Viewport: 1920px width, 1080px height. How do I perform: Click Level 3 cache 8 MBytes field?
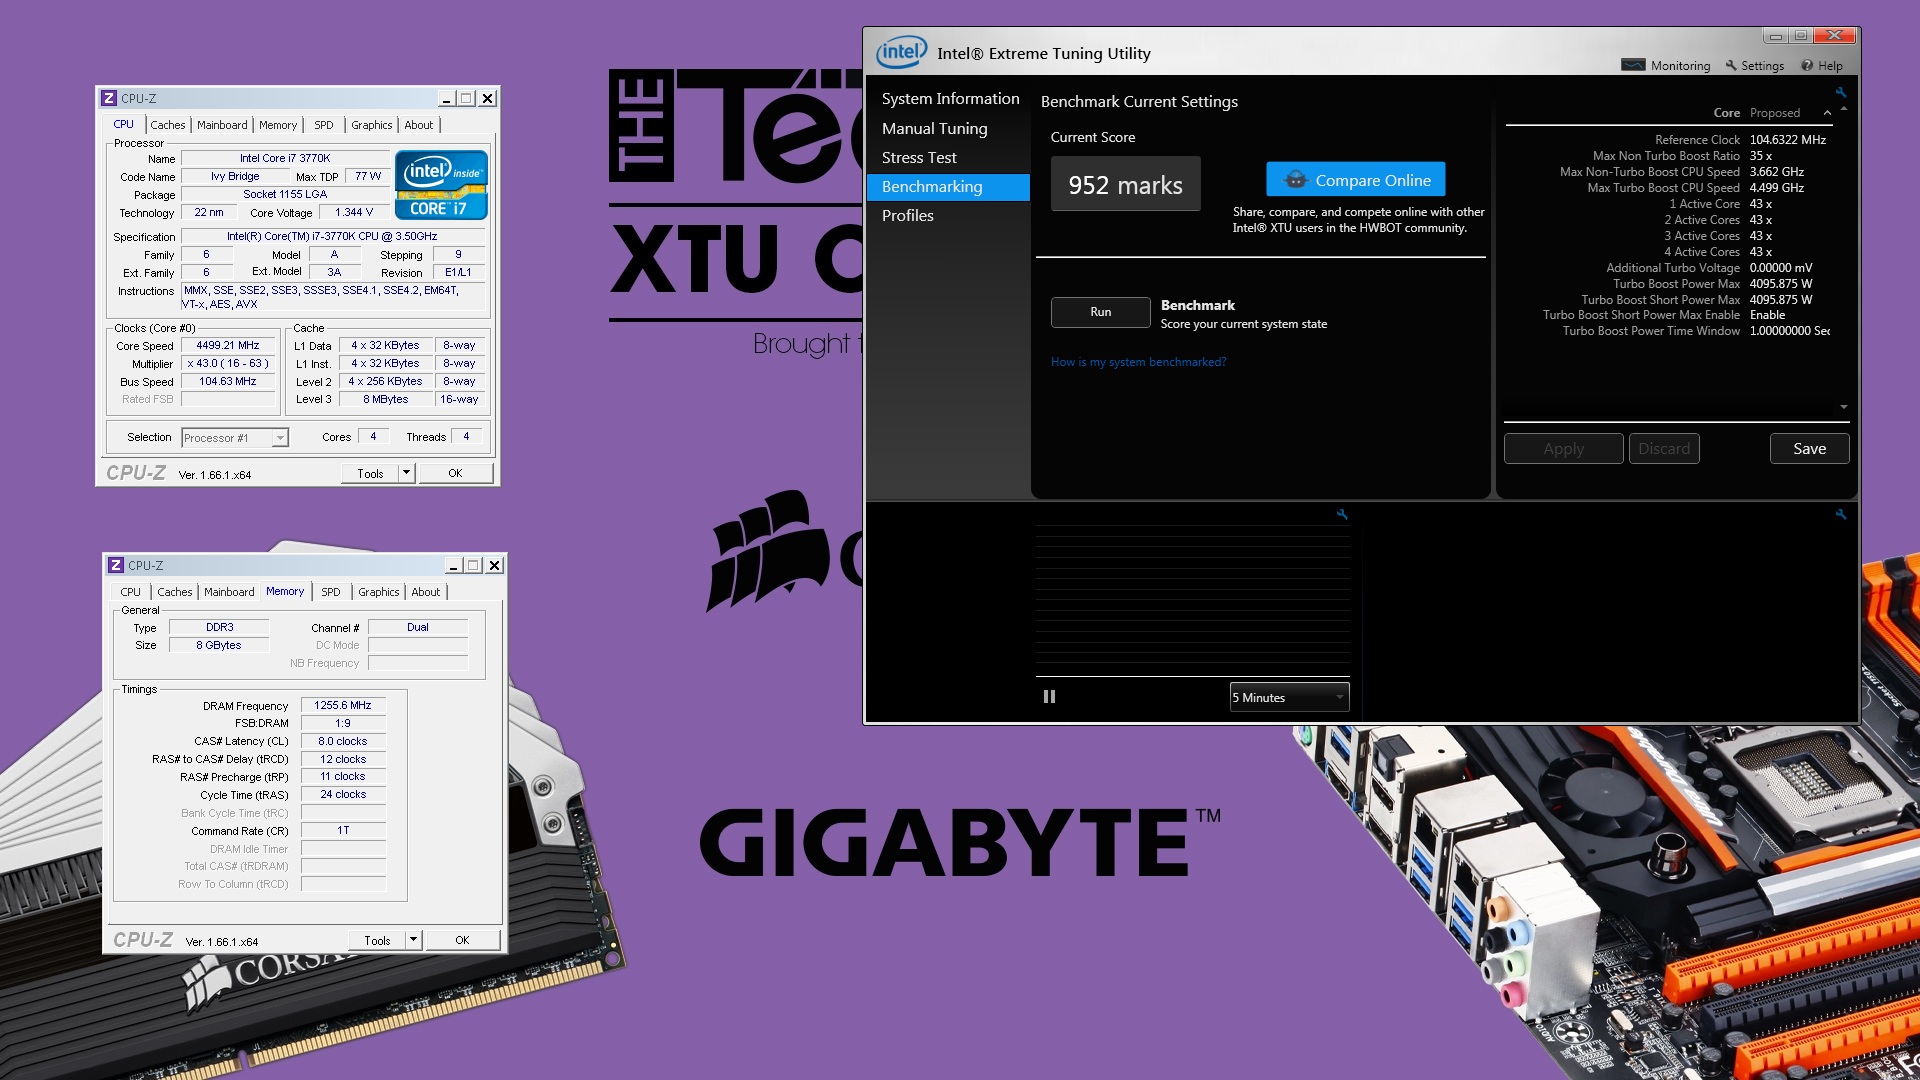386,400
